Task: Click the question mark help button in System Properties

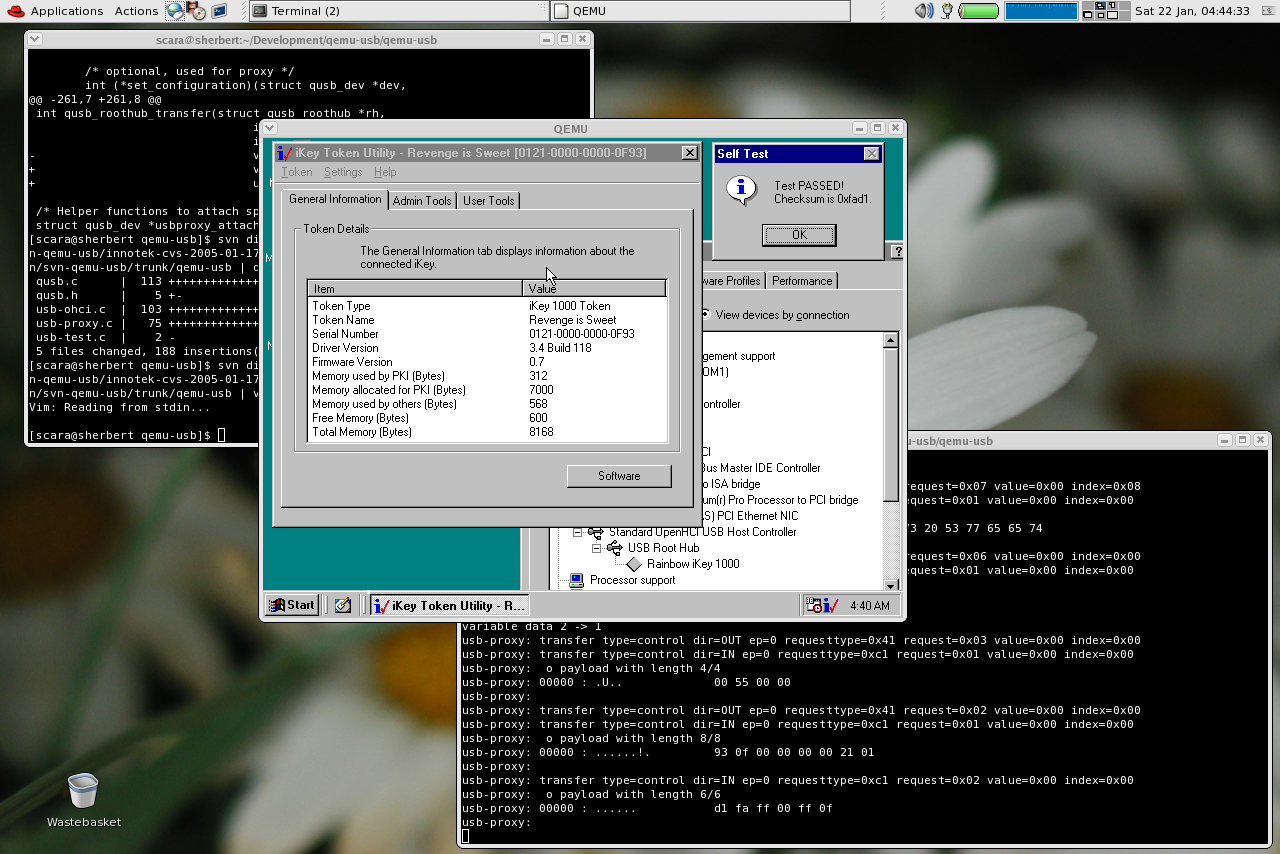Action: [897, 252]
